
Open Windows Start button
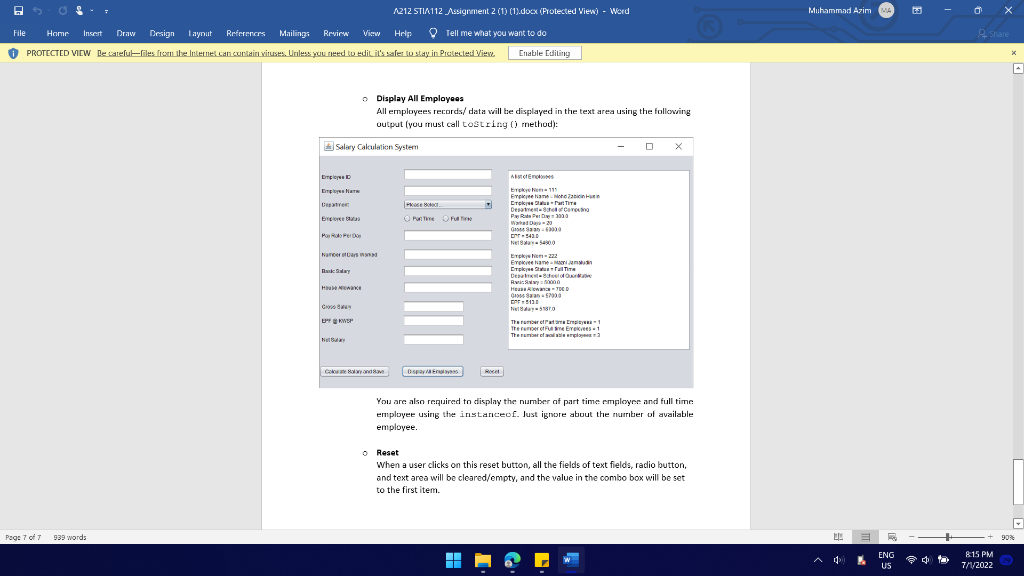[453, 560]
